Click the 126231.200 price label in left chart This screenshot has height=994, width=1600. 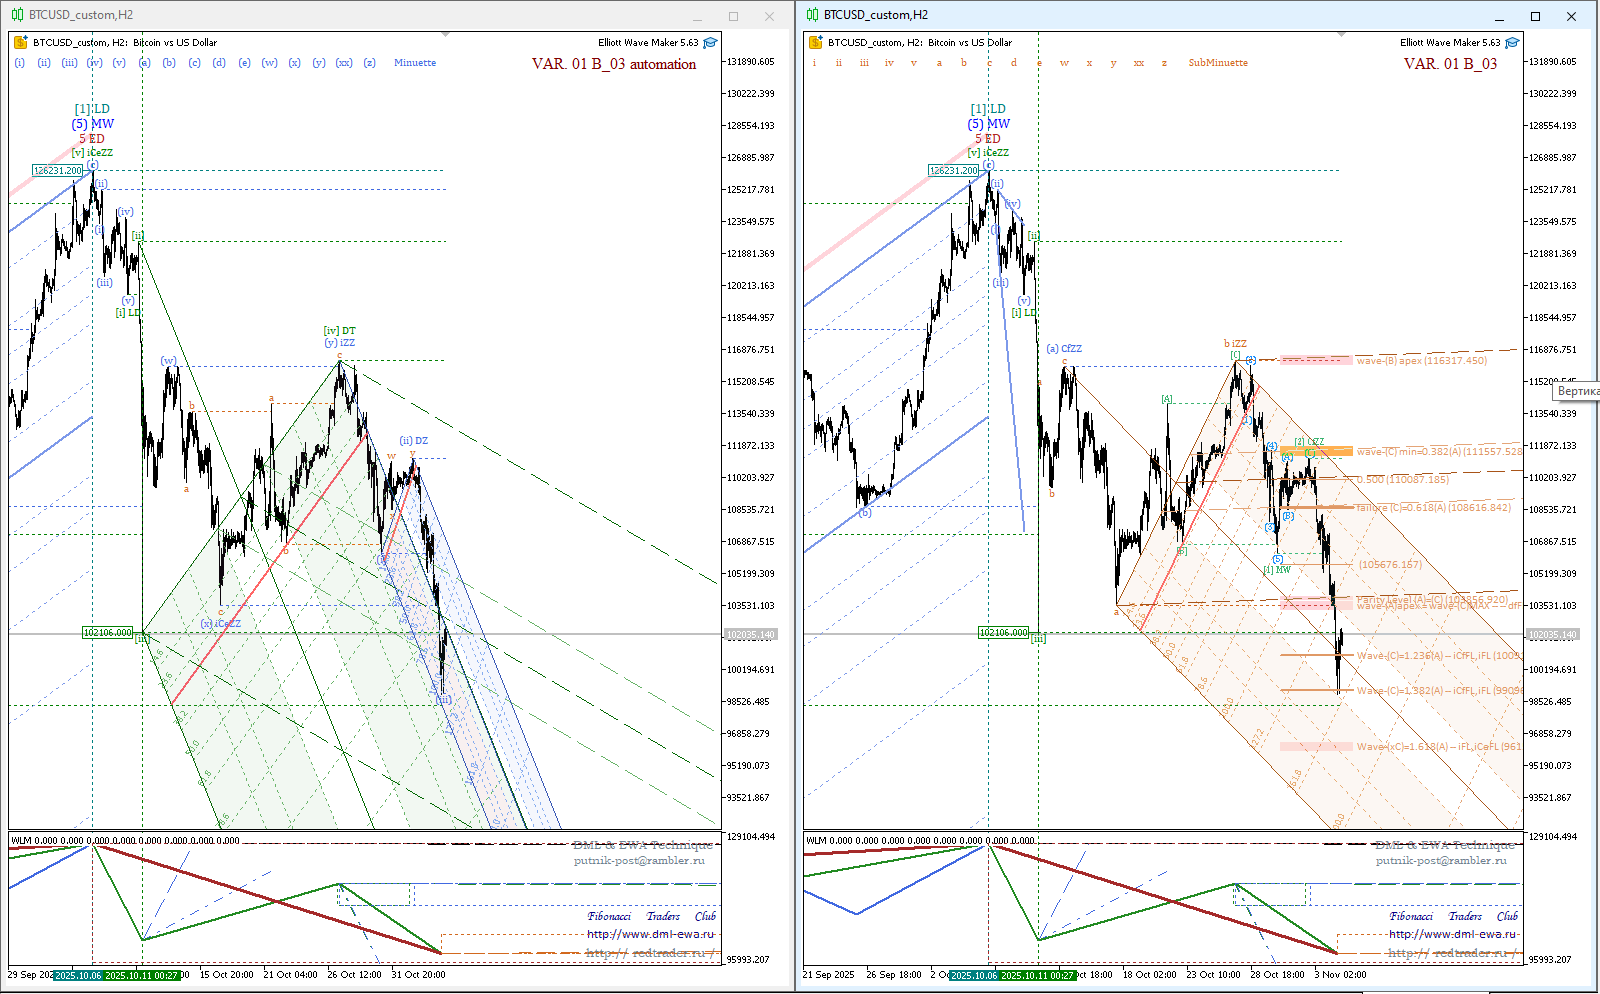pyautogui.click(x=57, y=170)
